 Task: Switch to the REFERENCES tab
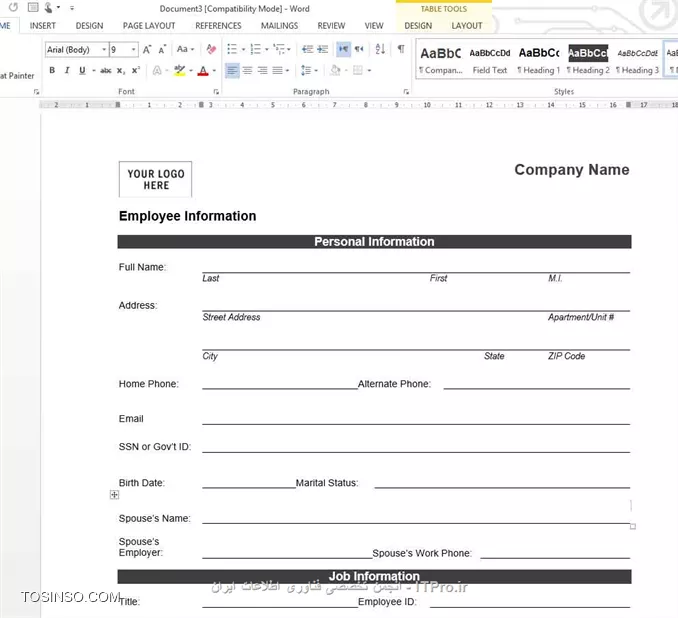click(x=218, y=26)
